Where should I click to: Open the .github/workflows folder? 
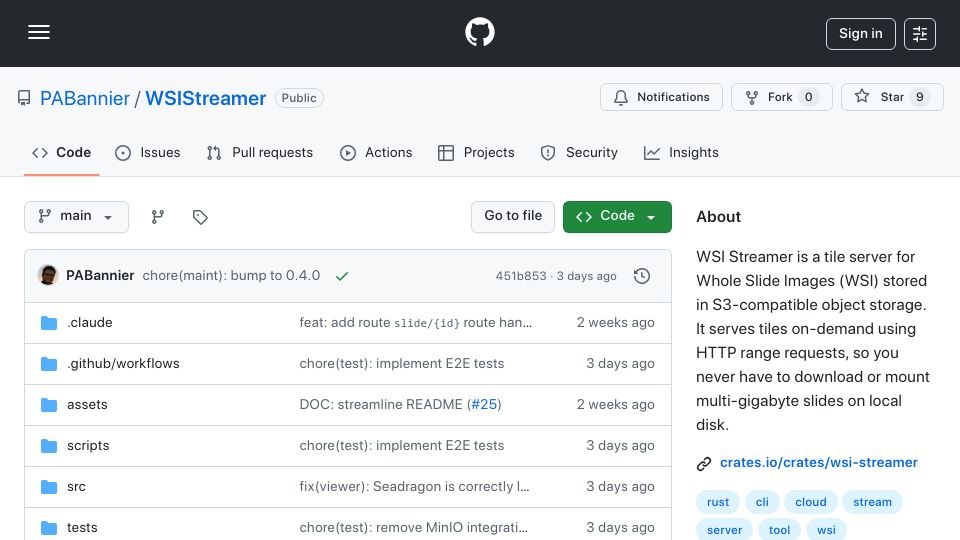(x=123, y=364)
